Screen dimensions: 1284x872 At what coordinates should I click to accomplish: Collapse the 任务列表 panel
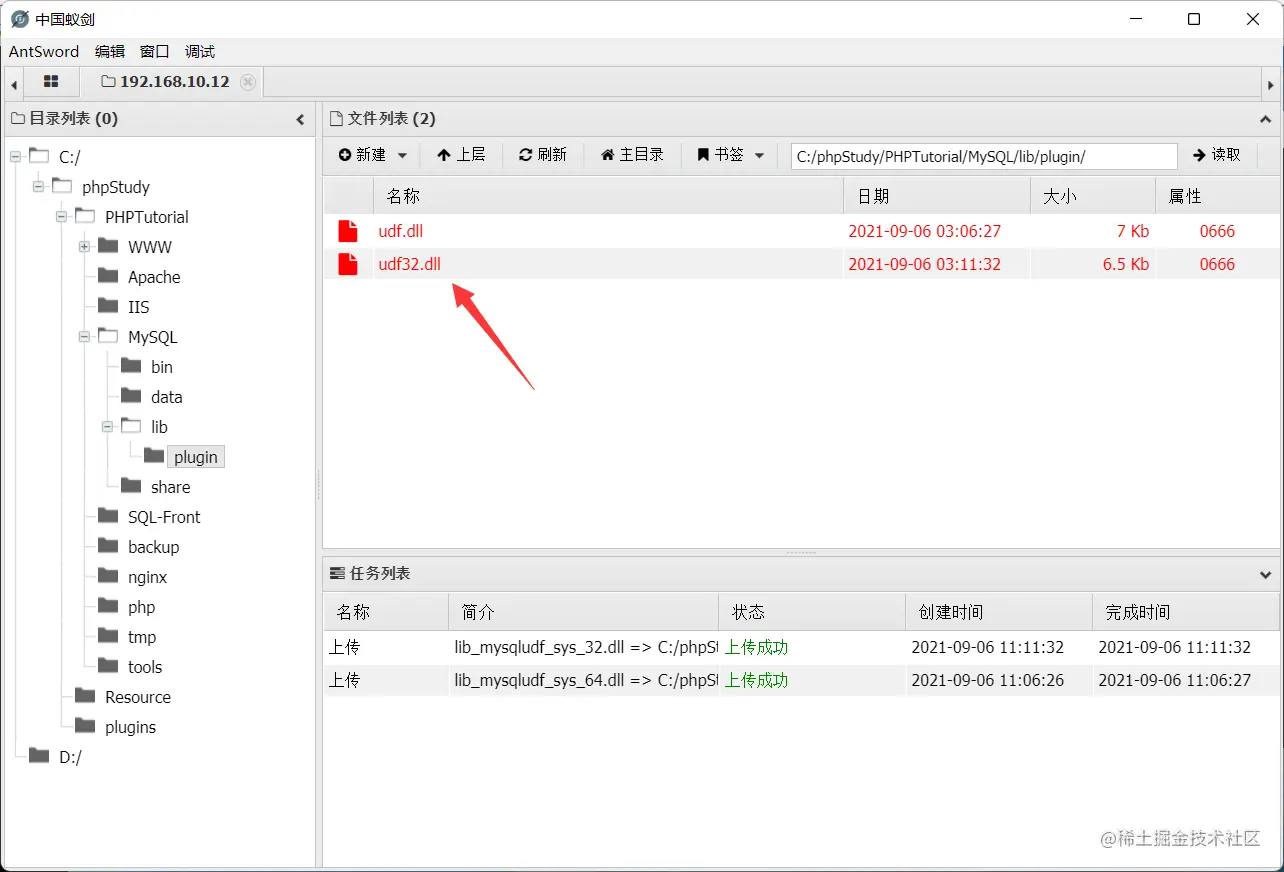(1265, 574)
